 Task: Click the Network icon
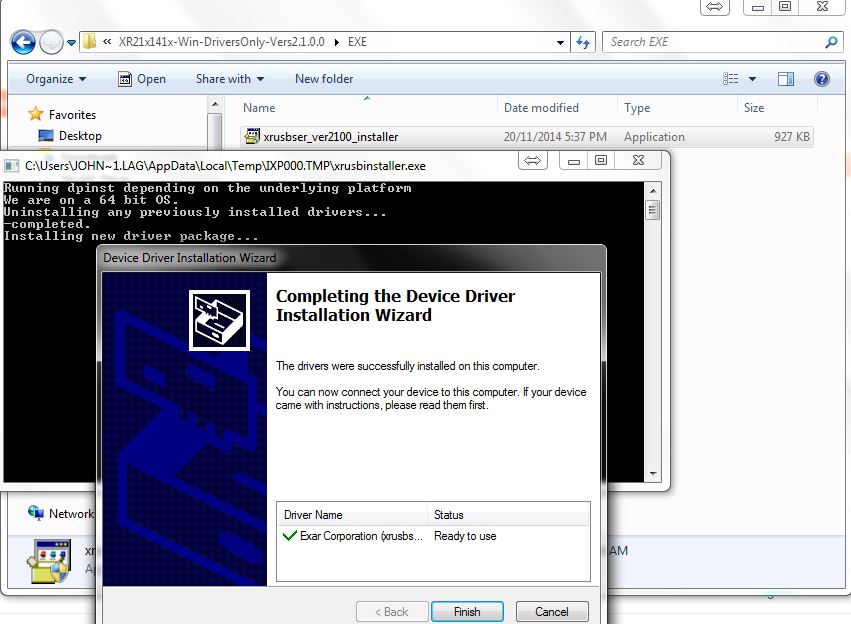click(x=35, y=513)
